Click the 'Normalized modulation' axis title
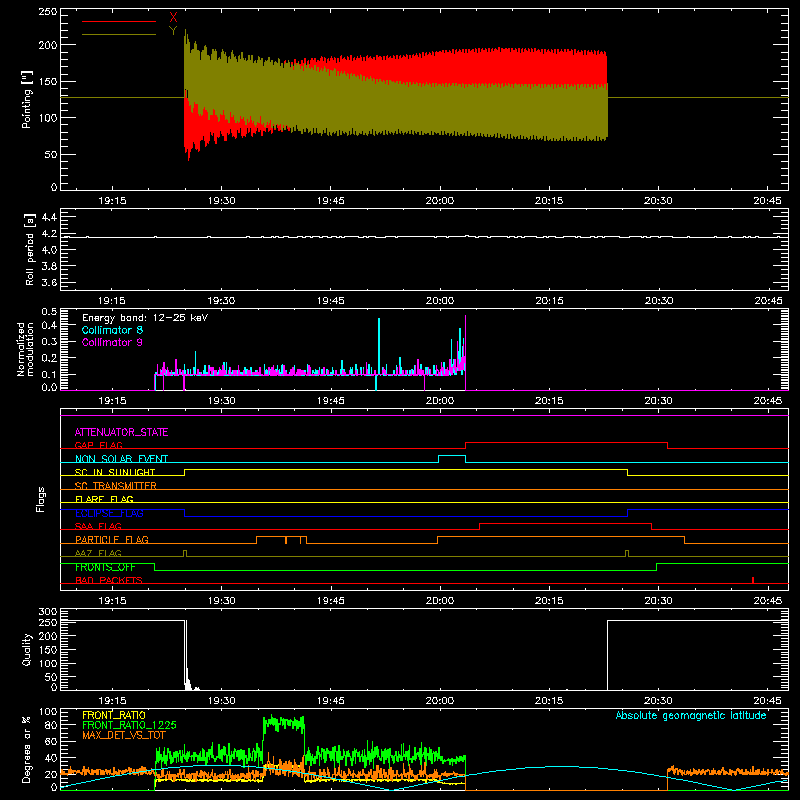This screenshot has height=800, width=800. click(x=25, y=349)
